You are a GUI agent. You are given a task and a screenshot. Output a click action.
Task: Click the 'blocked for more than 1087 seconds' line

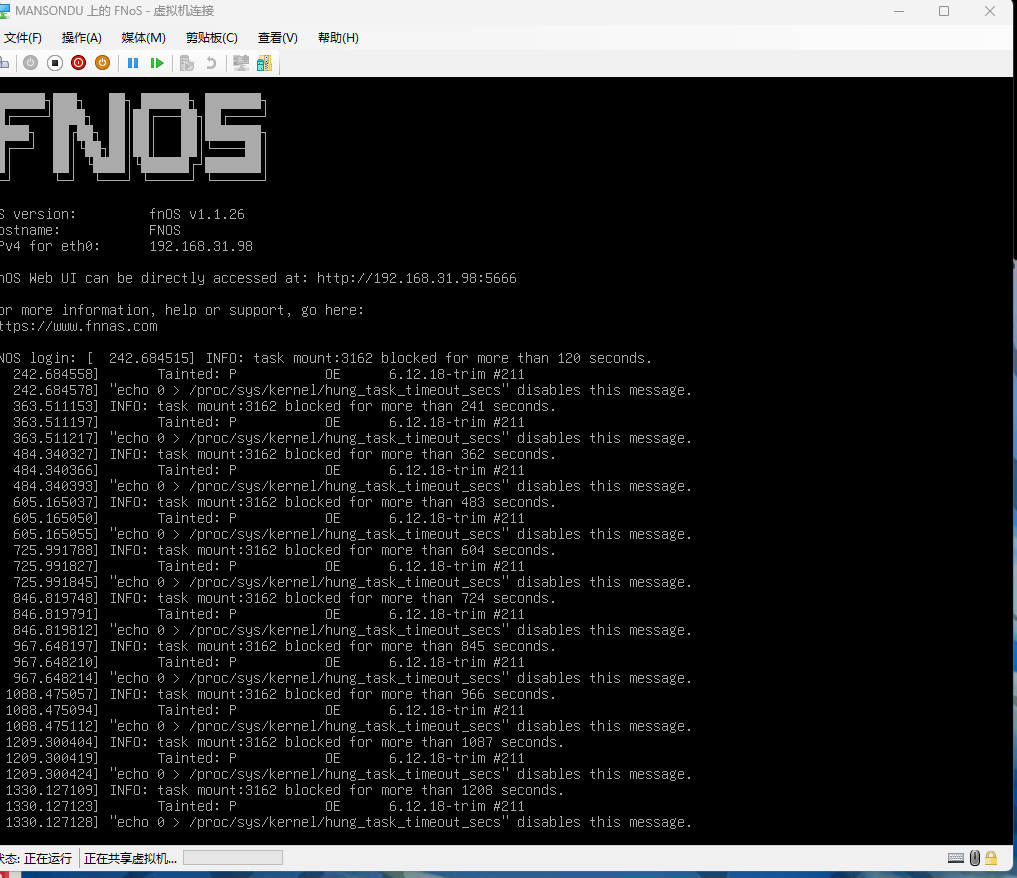coord(285,742)
